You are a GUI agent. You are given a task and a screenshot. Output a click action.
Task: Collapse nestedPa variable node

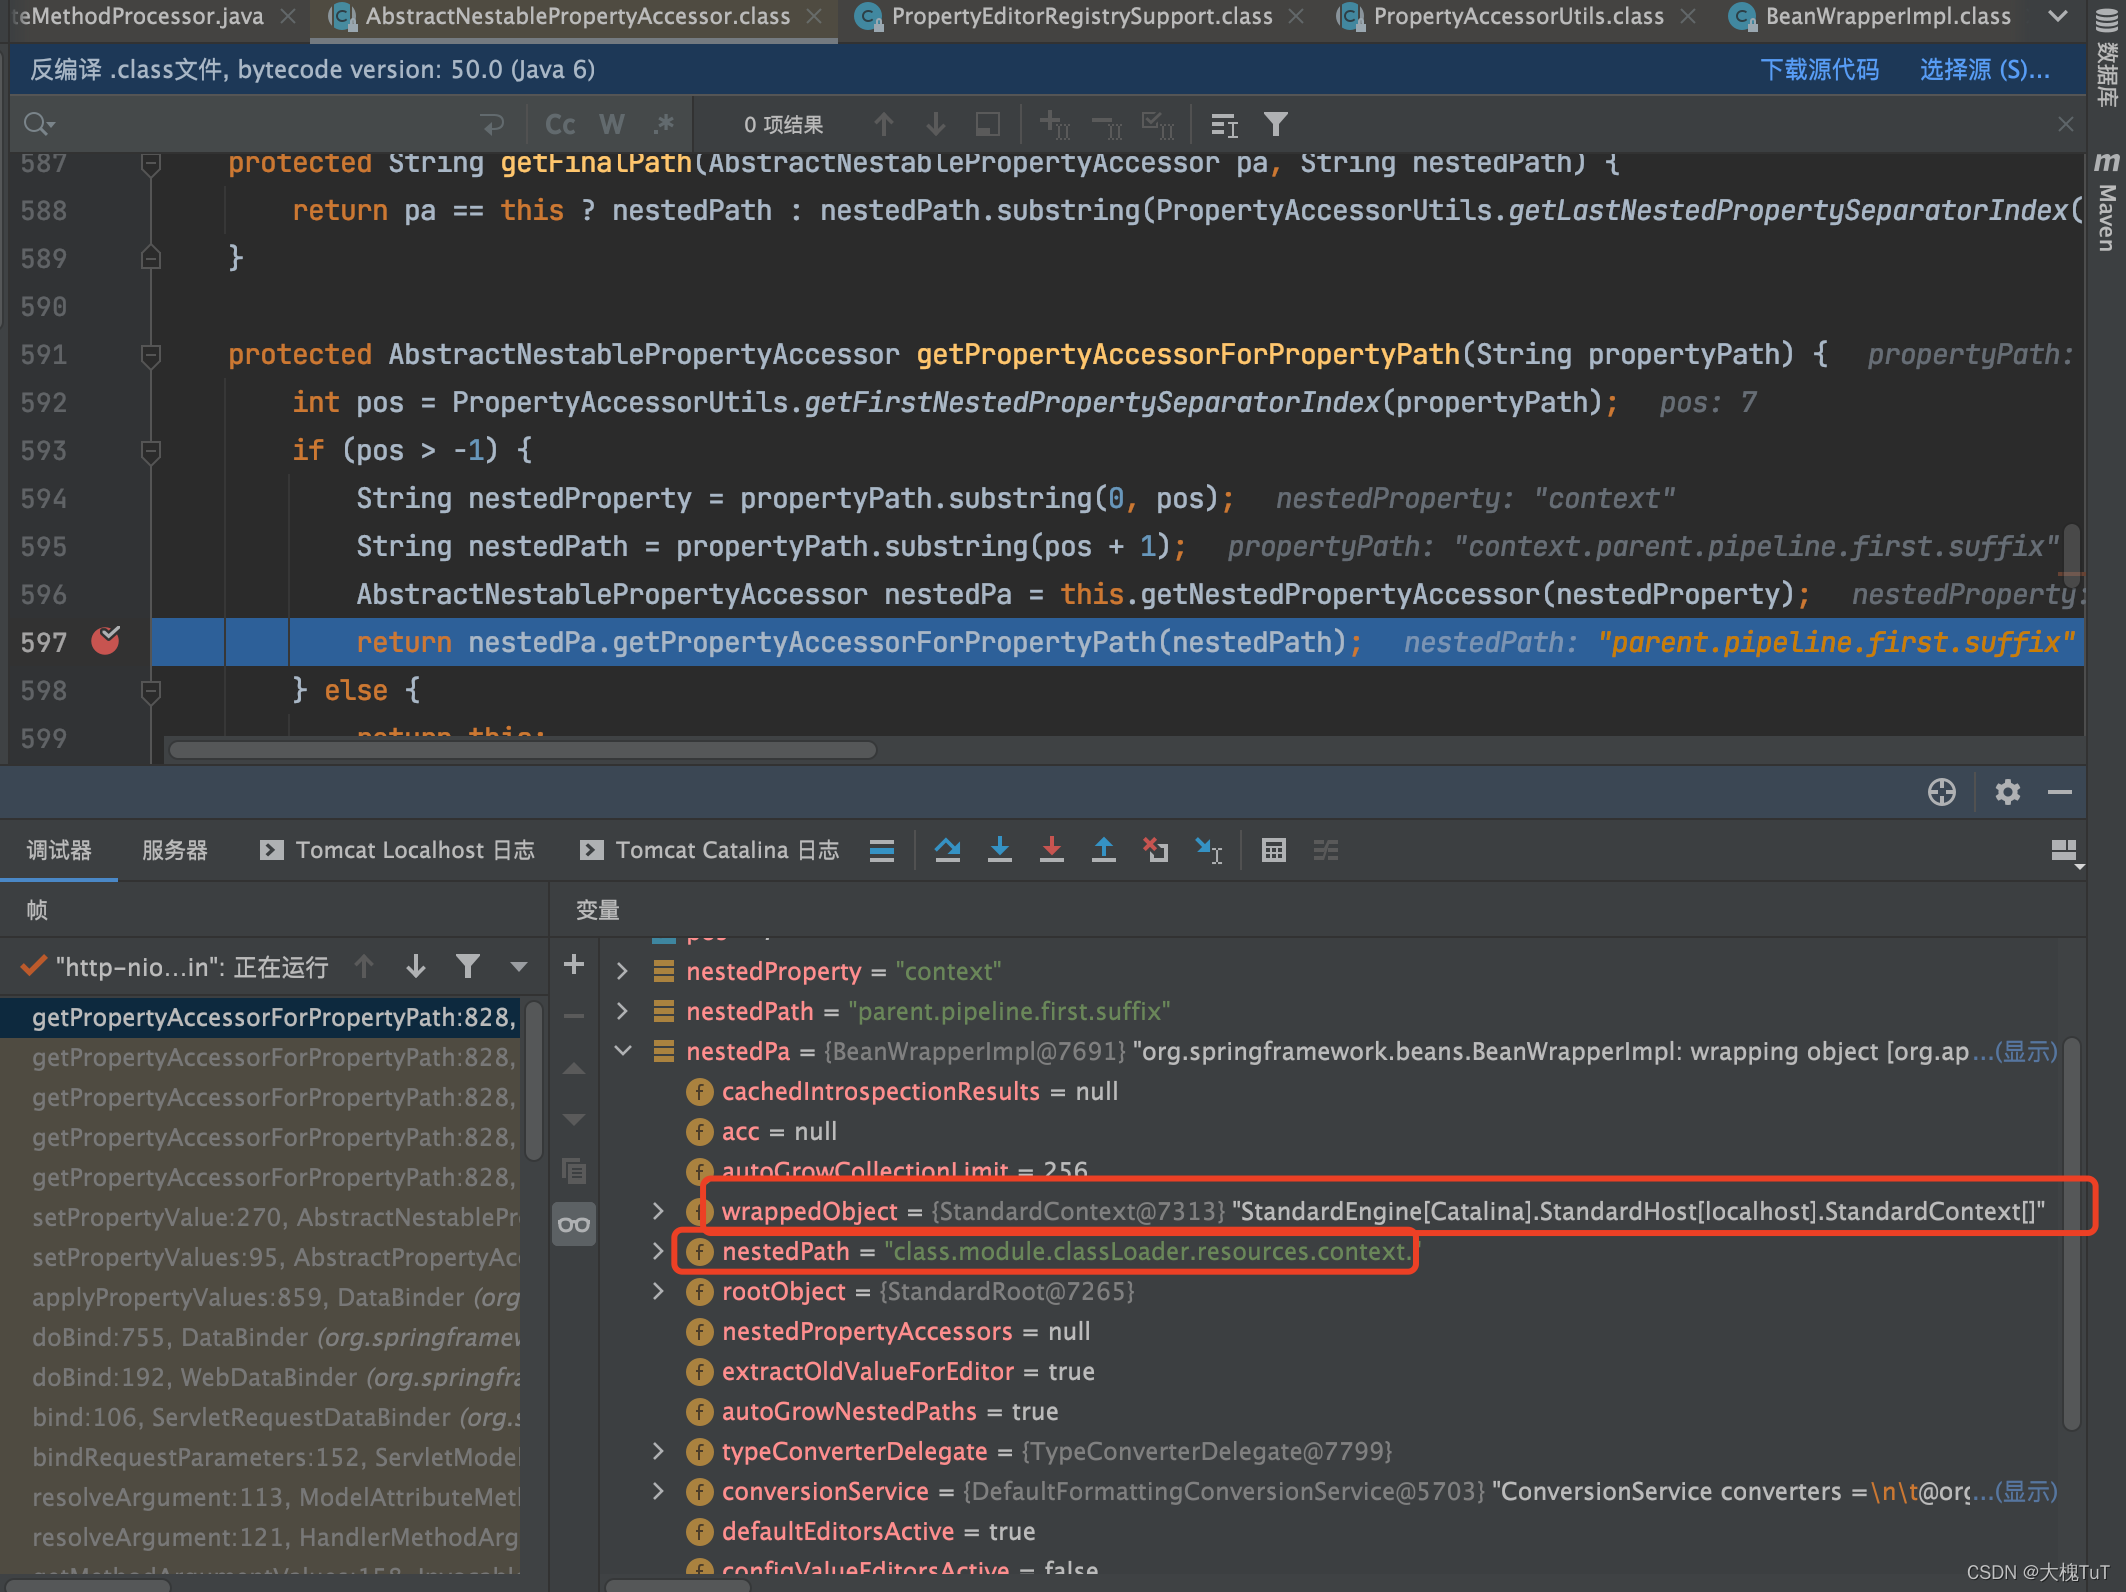coord(622,1051)
